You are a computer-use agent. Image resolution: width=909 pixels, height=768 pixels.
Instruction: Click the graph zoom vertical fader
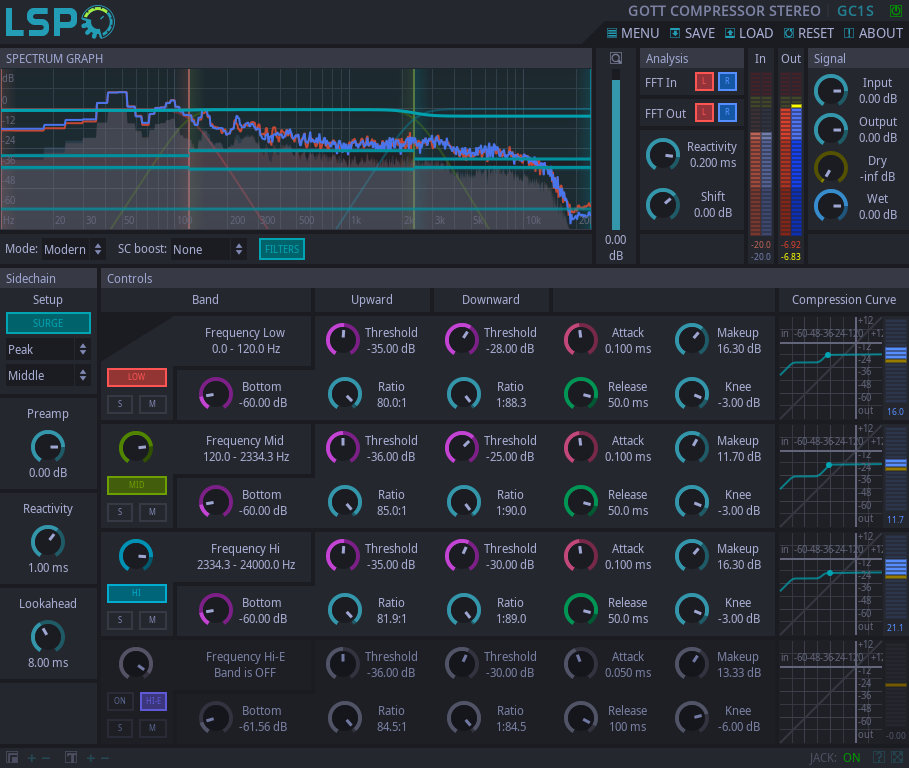point(616,150)
